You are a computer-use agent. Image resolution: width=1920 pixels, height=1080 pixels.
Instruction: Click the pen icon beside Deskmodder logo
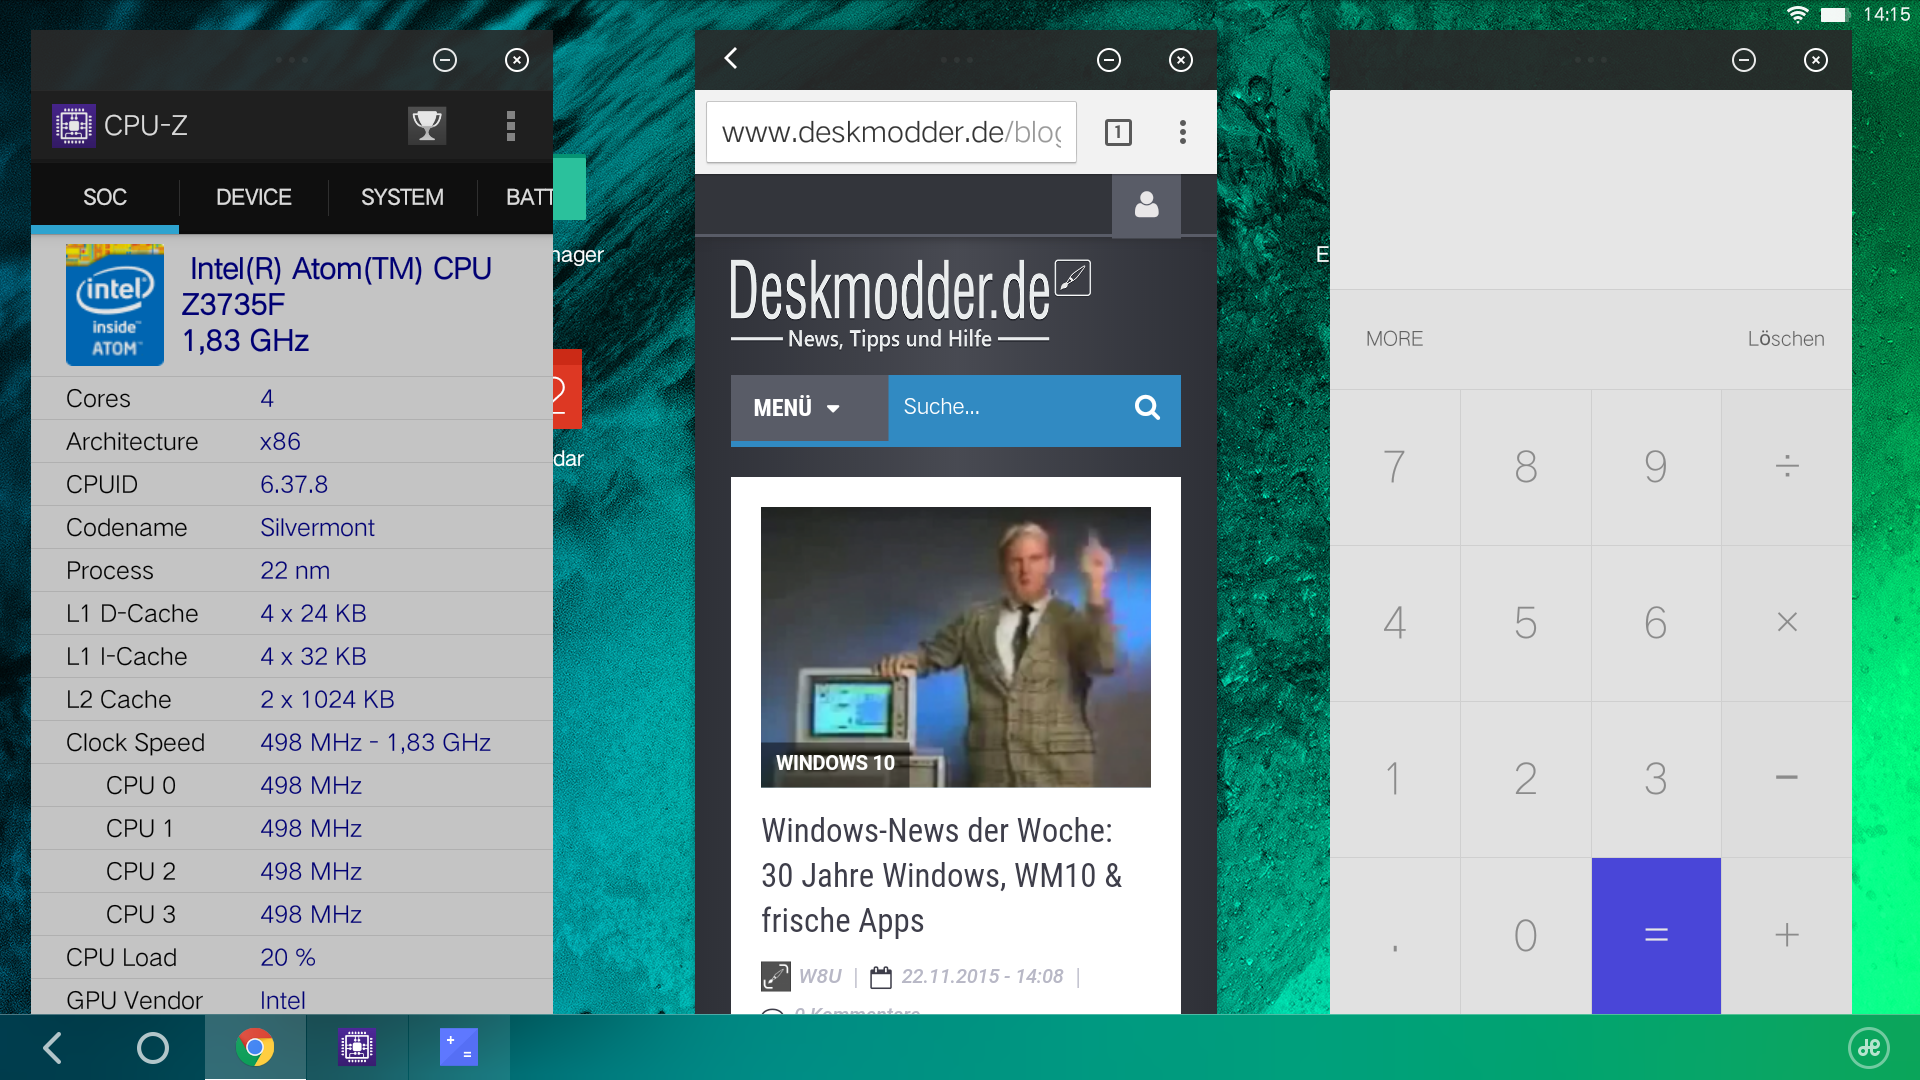(1072, 278)
